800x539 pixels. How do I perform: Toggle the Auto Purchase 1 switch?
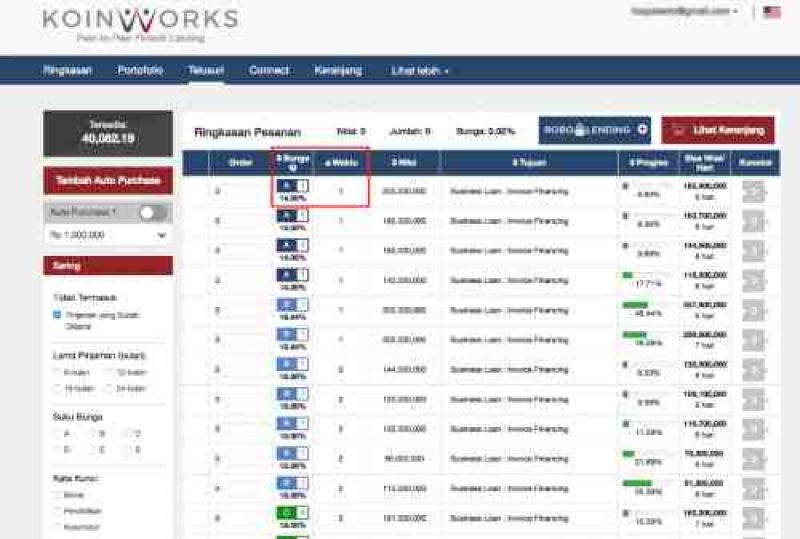click(153, 213)
